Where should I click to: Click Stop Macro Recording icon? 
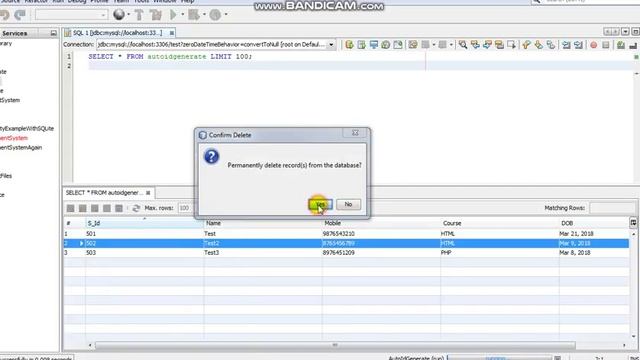606,44
